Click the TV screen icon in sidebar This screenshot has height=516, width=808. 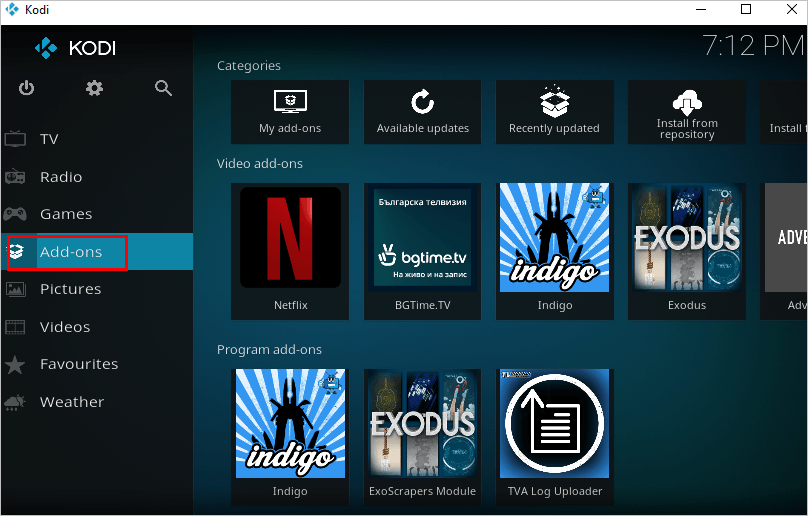15,139
